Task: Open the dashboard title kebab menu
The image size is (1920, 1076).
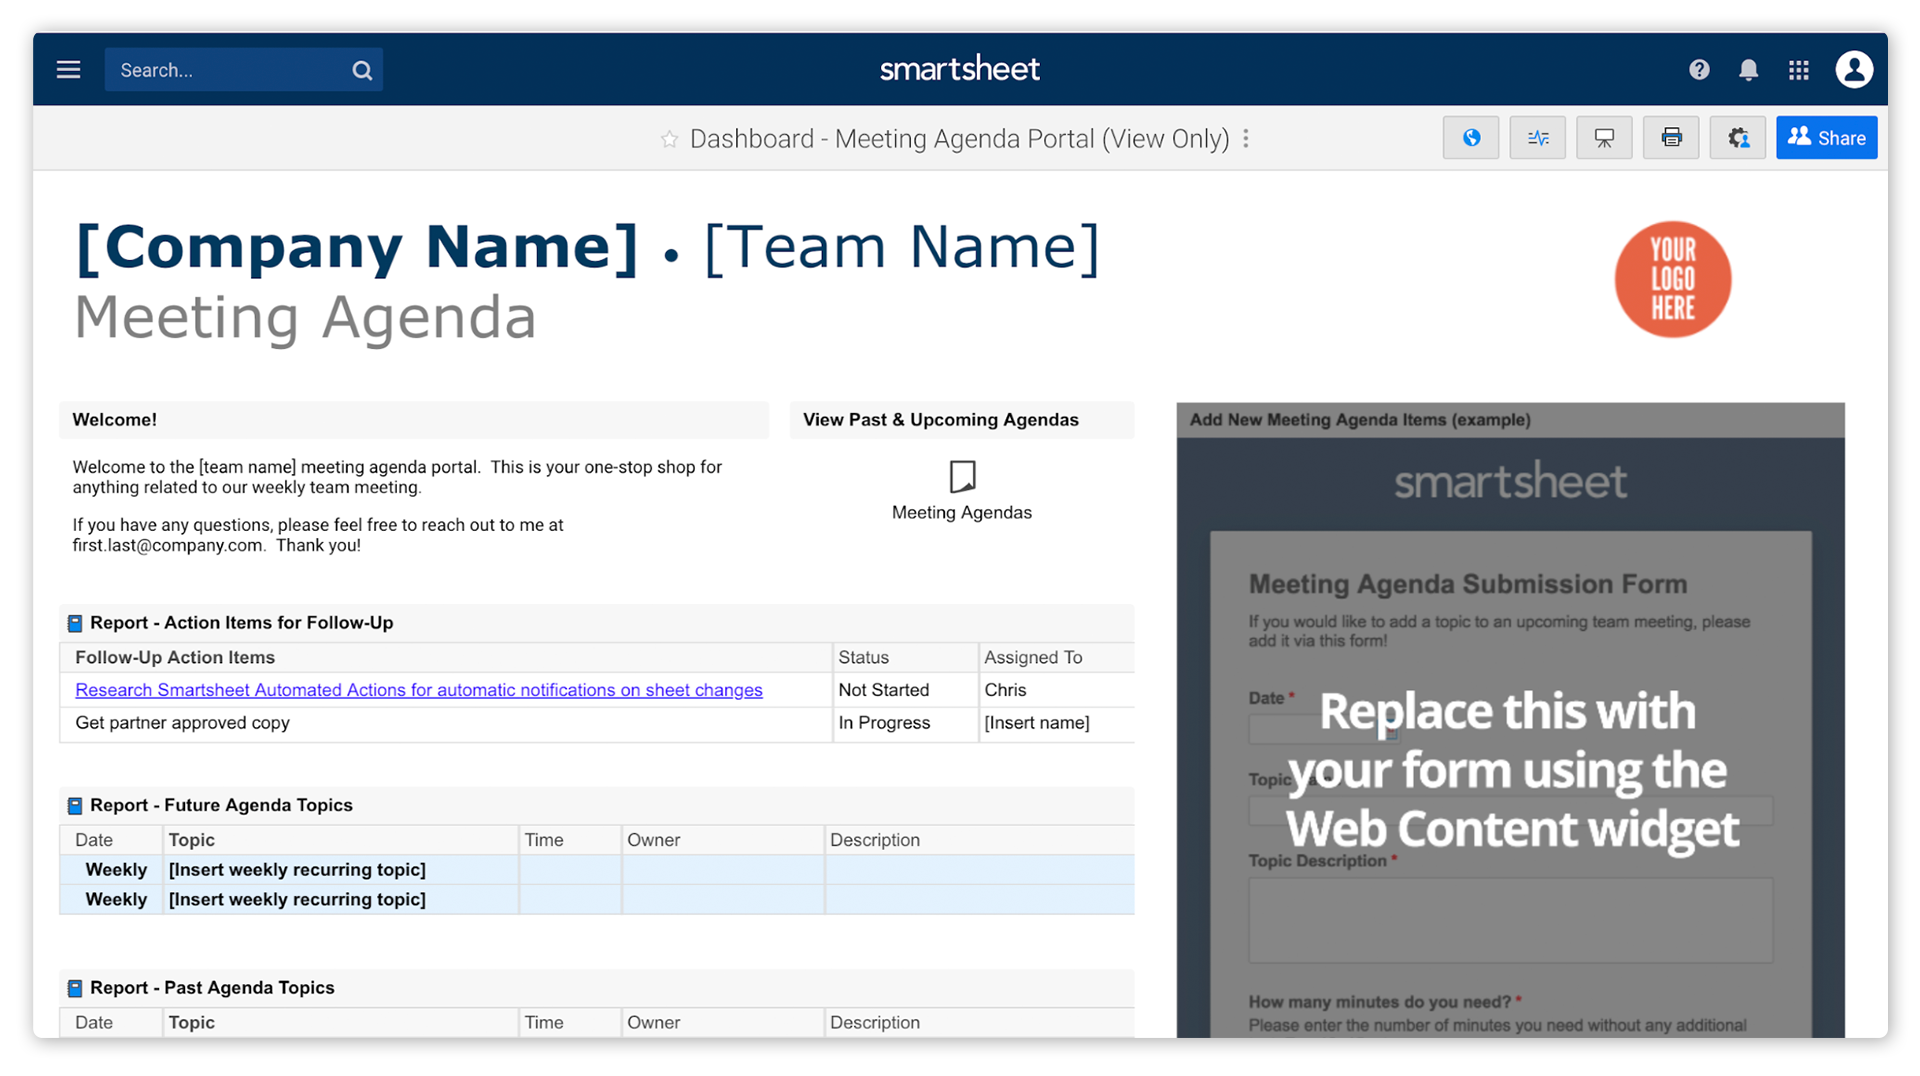Action: [x=1246, y=139]
